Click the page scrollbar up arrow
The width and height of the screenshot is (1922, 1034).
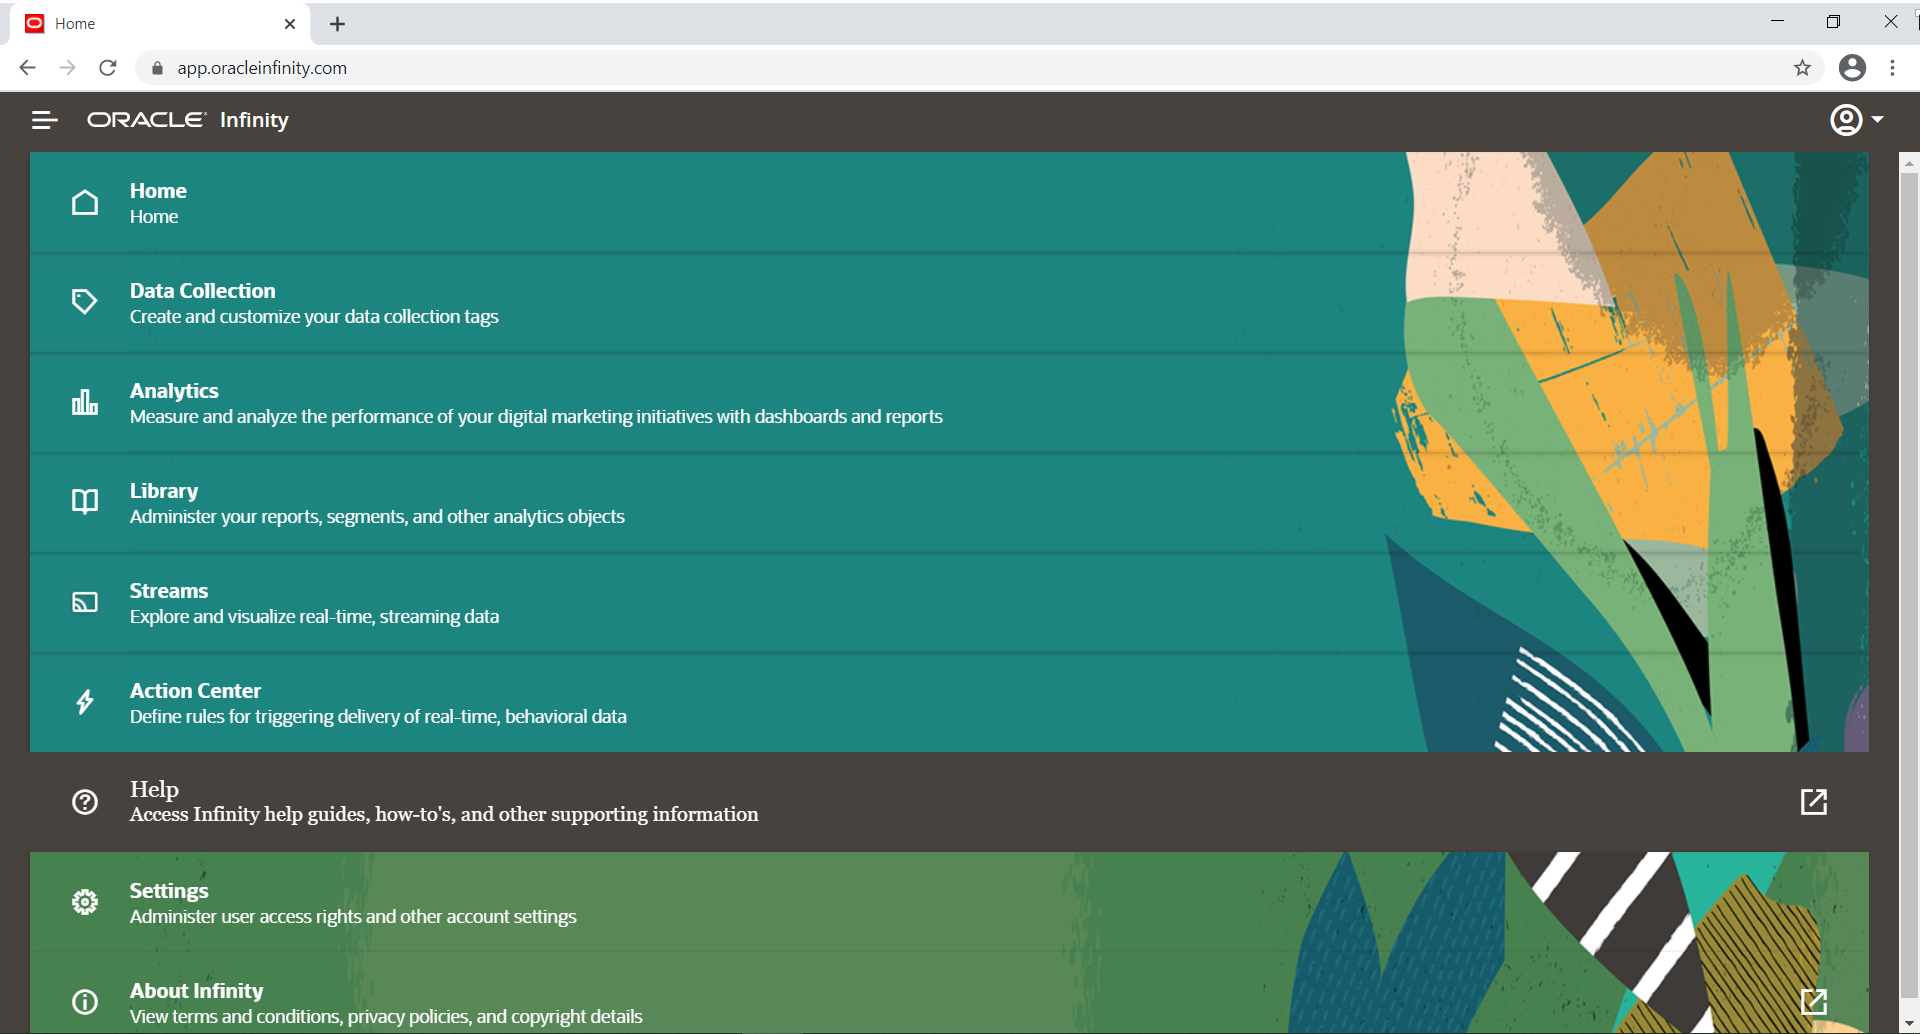pyautogui.click(x=1909, y=163)
